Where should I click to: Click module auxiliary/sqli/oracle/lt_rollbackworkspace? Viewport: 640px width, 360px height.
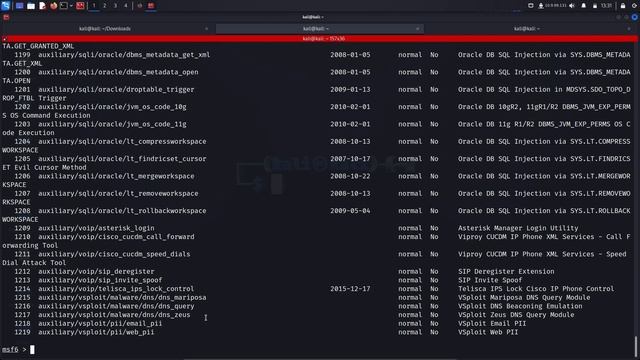pos(122,211)
